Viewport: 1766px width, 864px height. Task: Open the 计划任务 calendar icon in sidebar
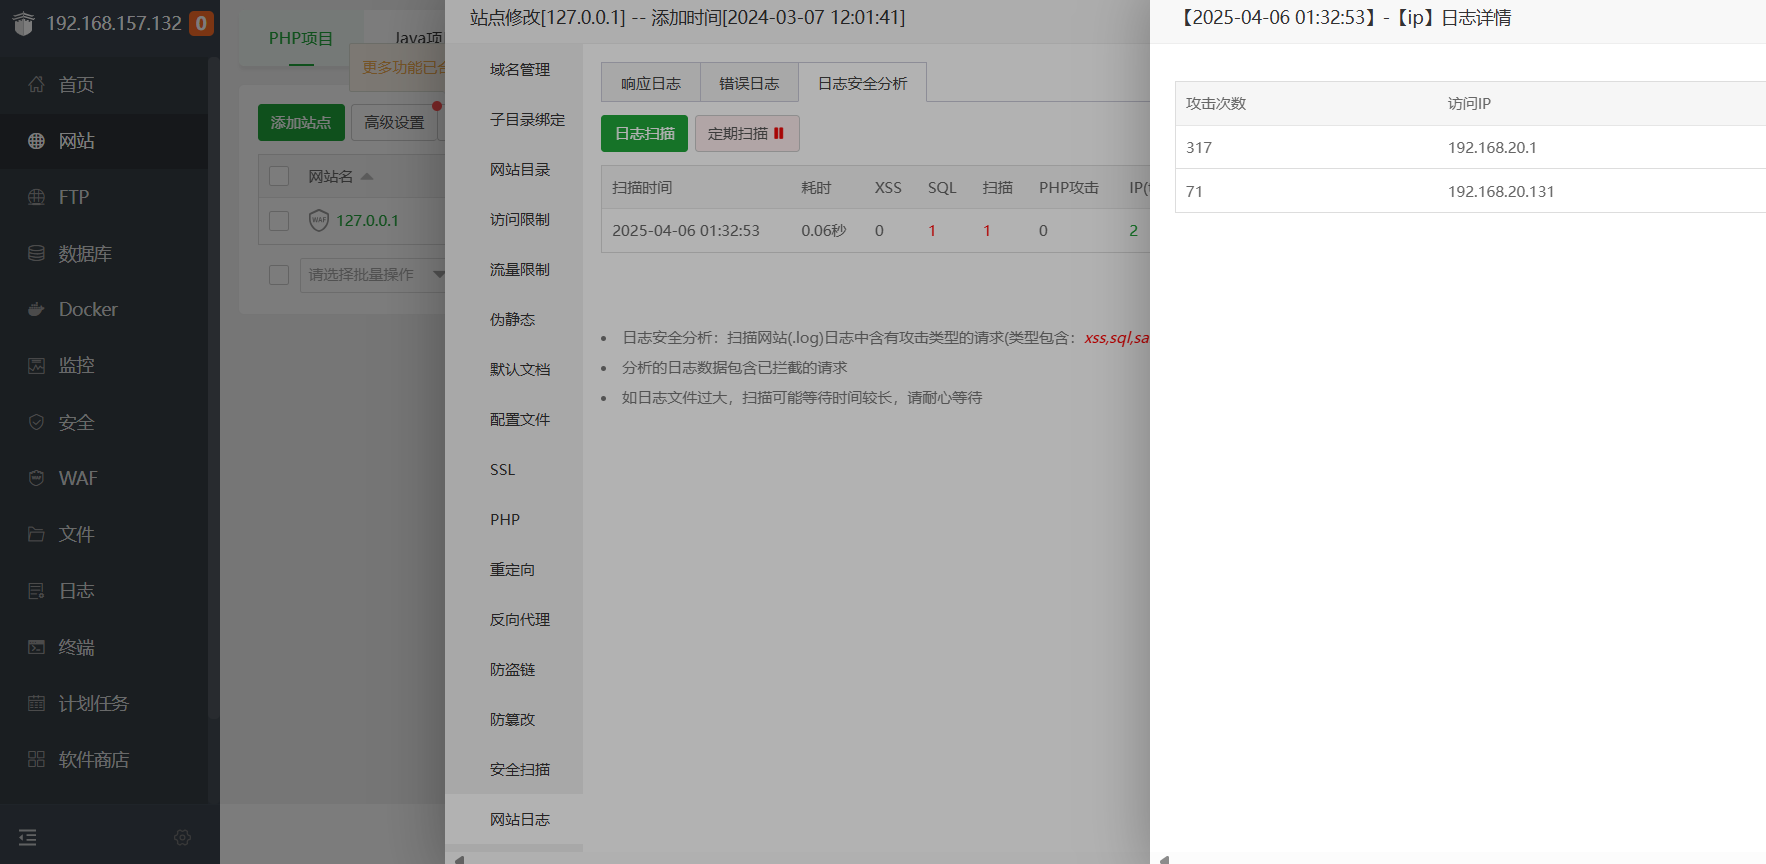[36, 703]
